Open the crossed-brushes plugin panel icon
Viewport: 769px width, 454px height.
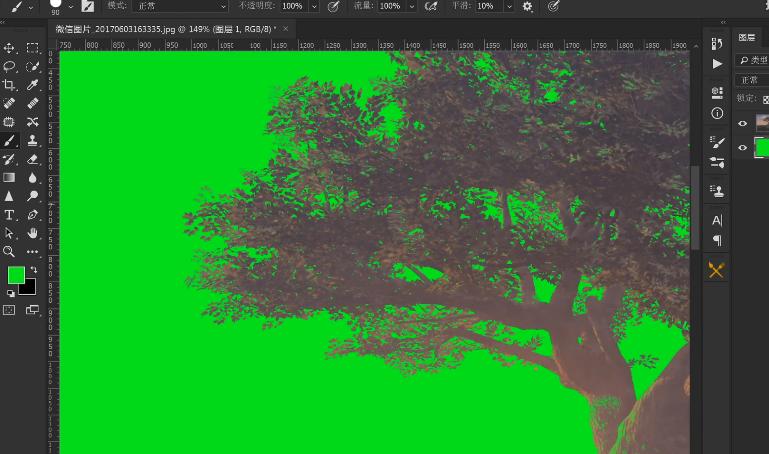coord(716,269)
